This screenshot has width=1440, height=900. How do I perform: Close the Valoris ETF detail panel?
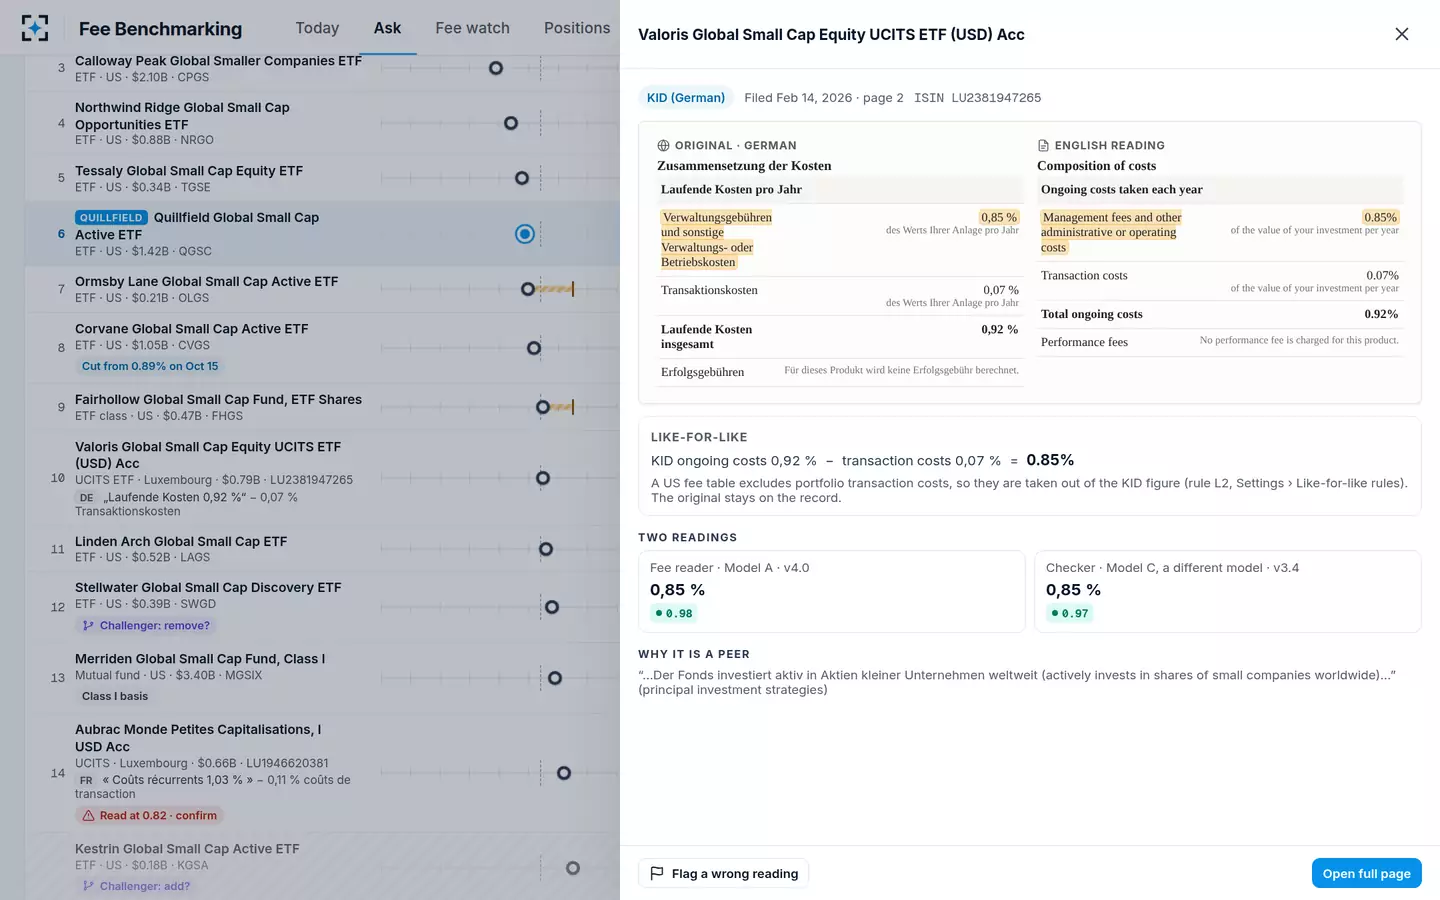pos(1402,34)
